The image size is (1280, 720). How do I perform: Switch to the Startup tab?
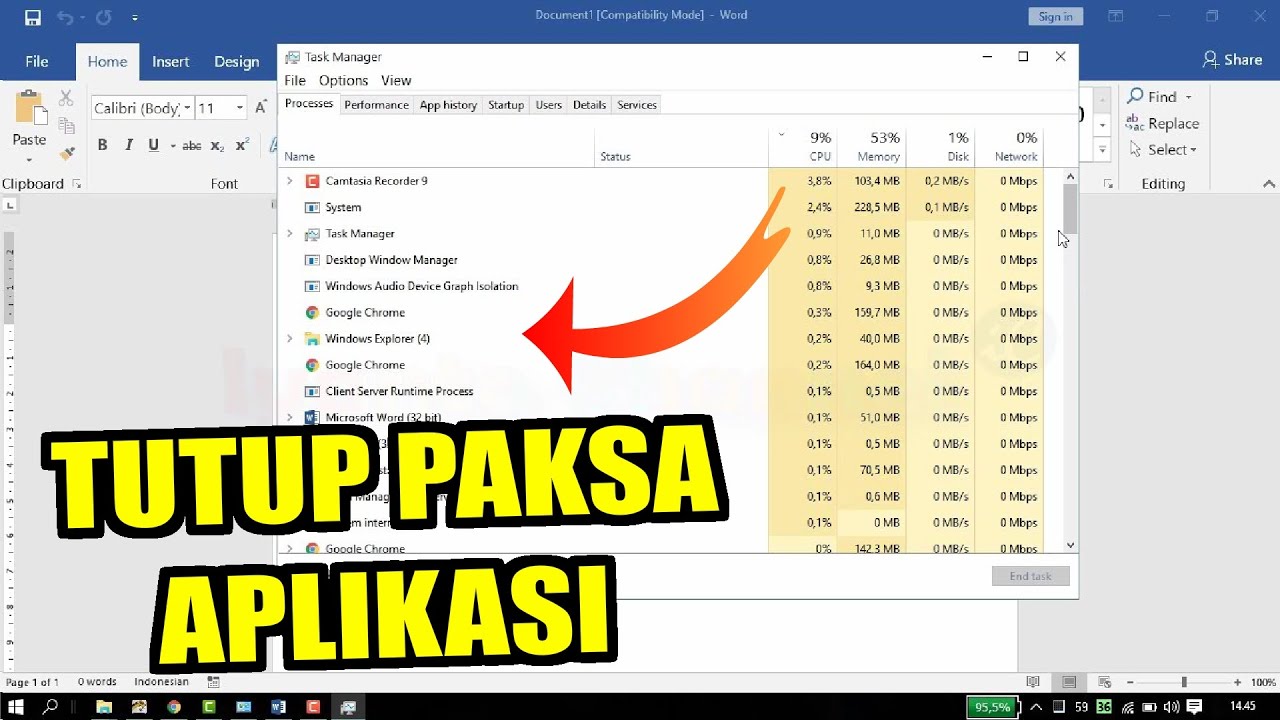point(506,105)
